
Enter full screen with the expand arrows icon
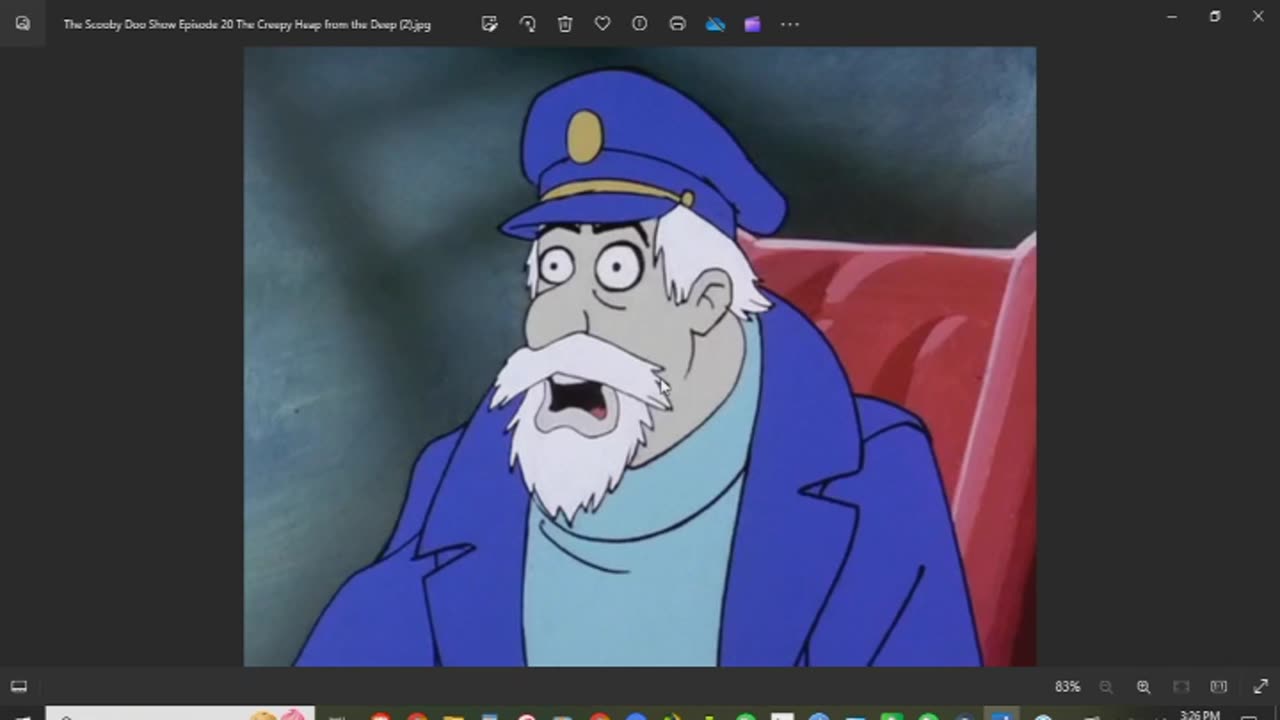tap(1260, 687)
